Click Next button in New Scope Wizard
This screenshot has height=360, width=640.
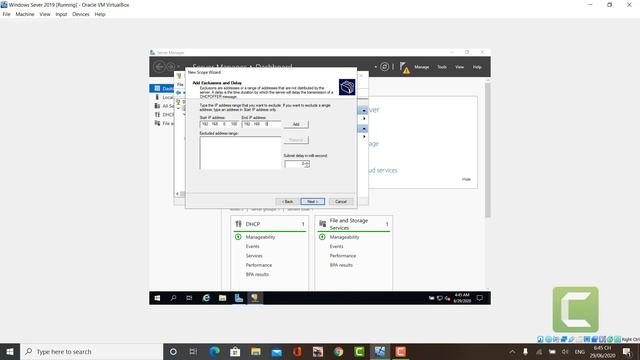point(313,202)
